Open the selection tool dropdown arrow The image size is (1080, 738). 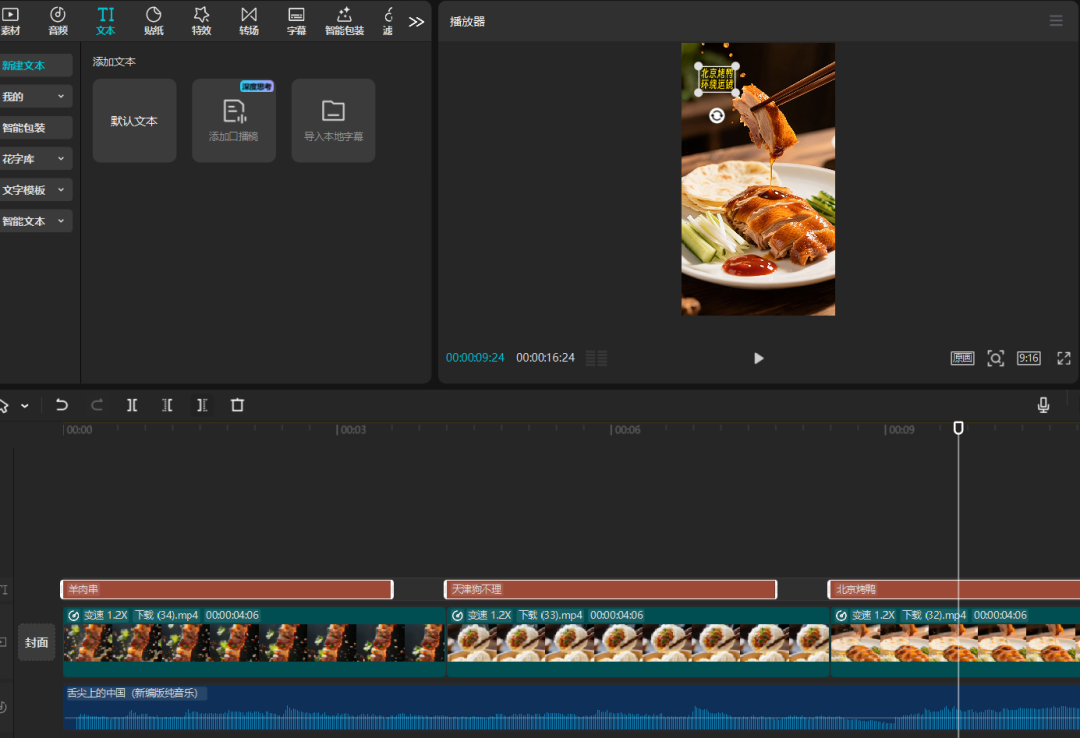pyautogui.click(x=27, y=405)
